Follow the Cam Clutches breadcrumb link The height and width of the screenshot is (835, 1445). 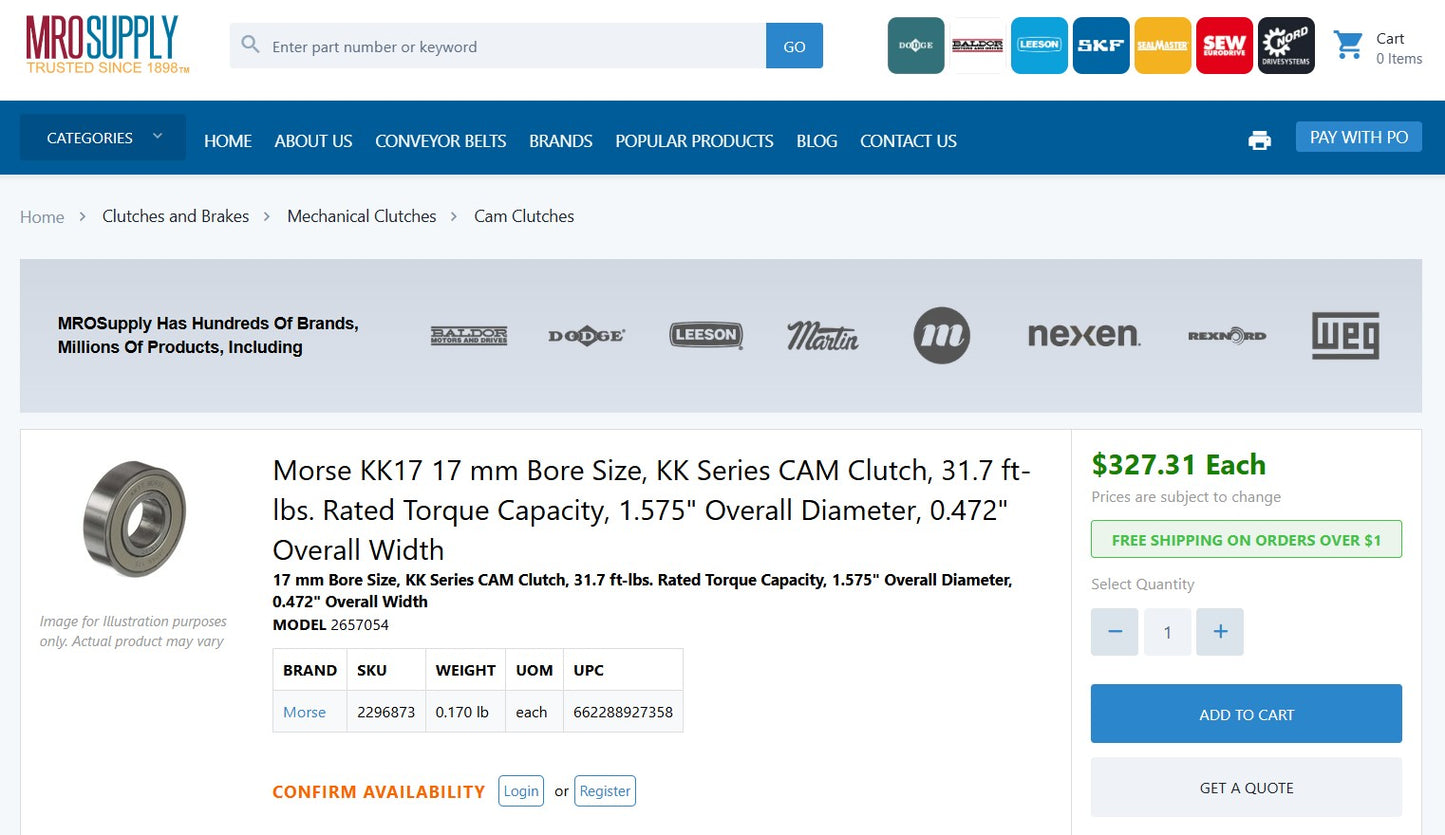pyautogui.click(x=524, y=216)
